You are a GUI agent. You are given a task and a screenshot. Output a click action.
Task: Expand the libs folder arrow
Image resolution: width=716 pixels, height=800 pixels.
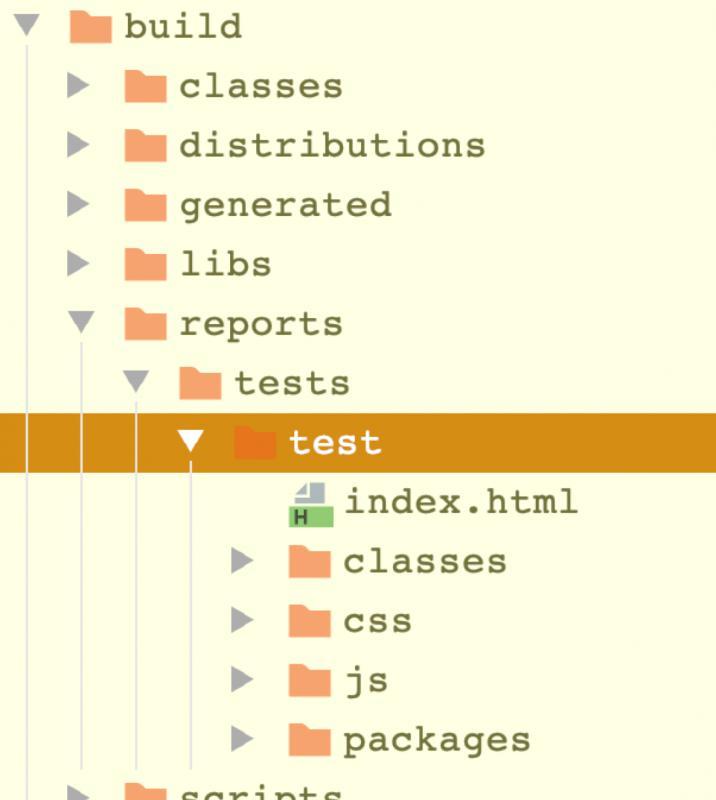coord(78,265)
